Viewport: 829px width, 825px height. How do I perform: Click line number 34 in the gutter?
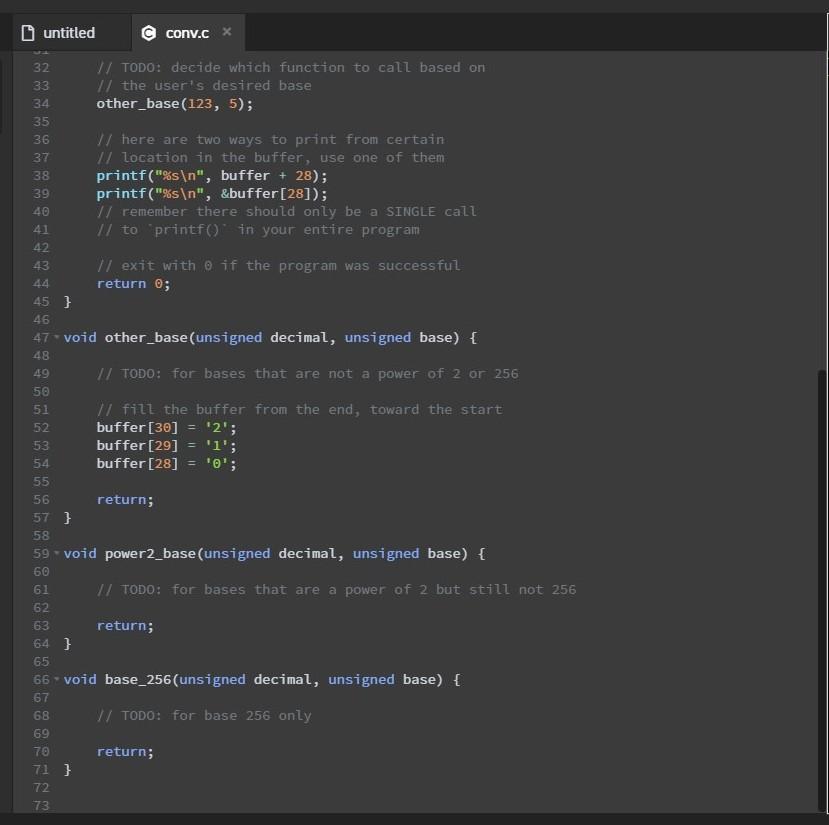coord(41,104)
